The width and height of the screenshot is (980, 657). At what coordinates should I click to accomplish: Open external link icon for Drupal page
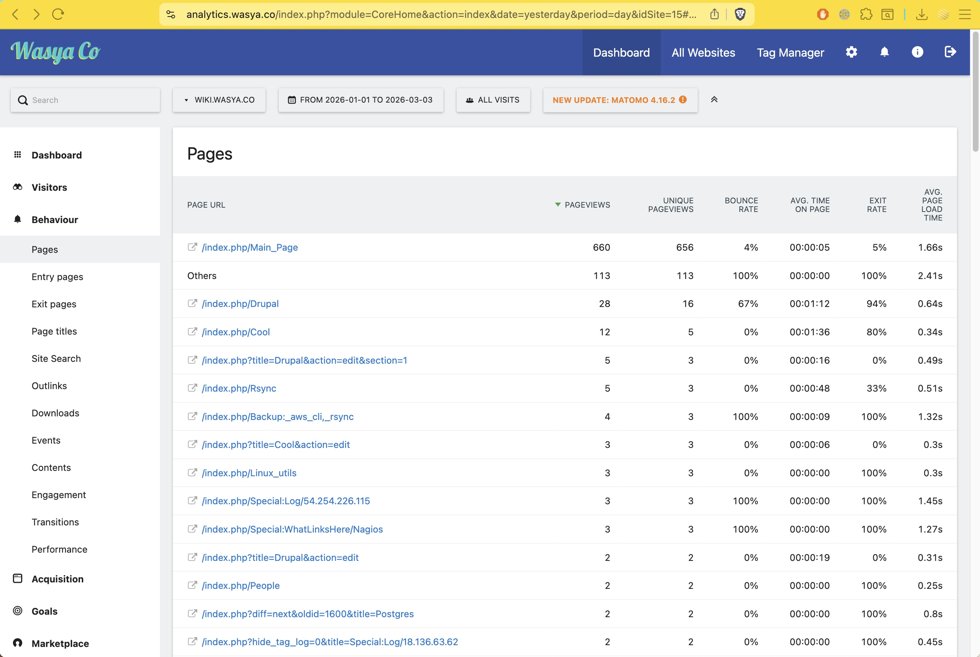click(x=193, y=304)
